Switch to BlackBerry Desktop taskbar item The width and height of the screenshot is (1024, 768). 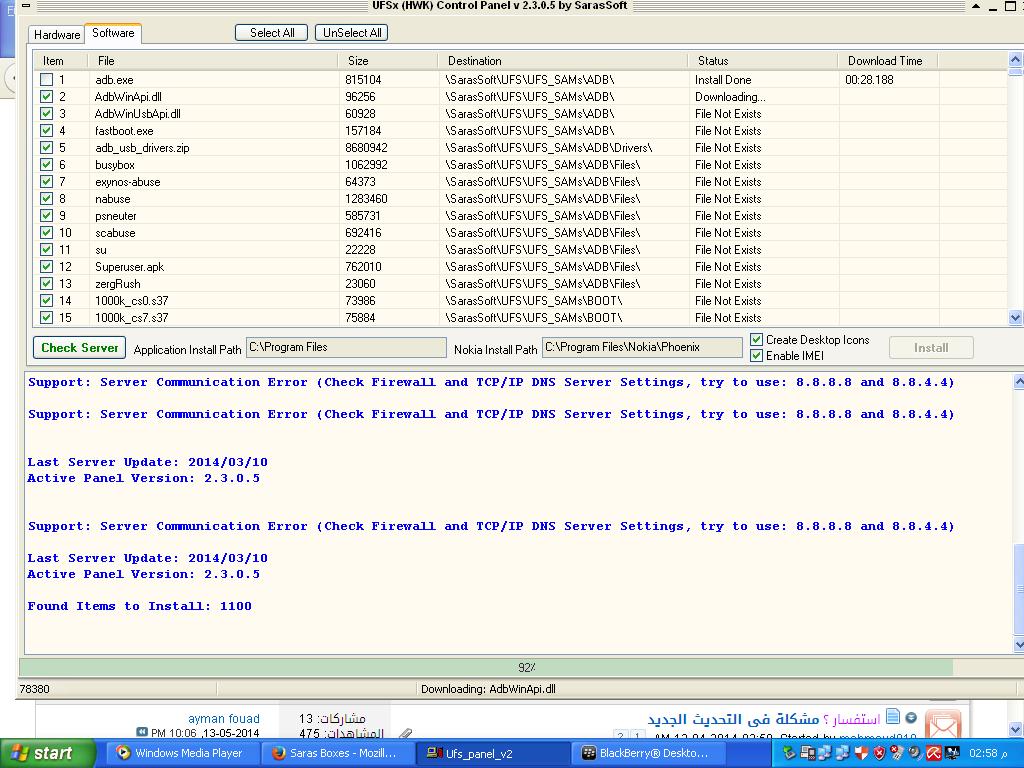pyautogui.click(x=648, y=753)
